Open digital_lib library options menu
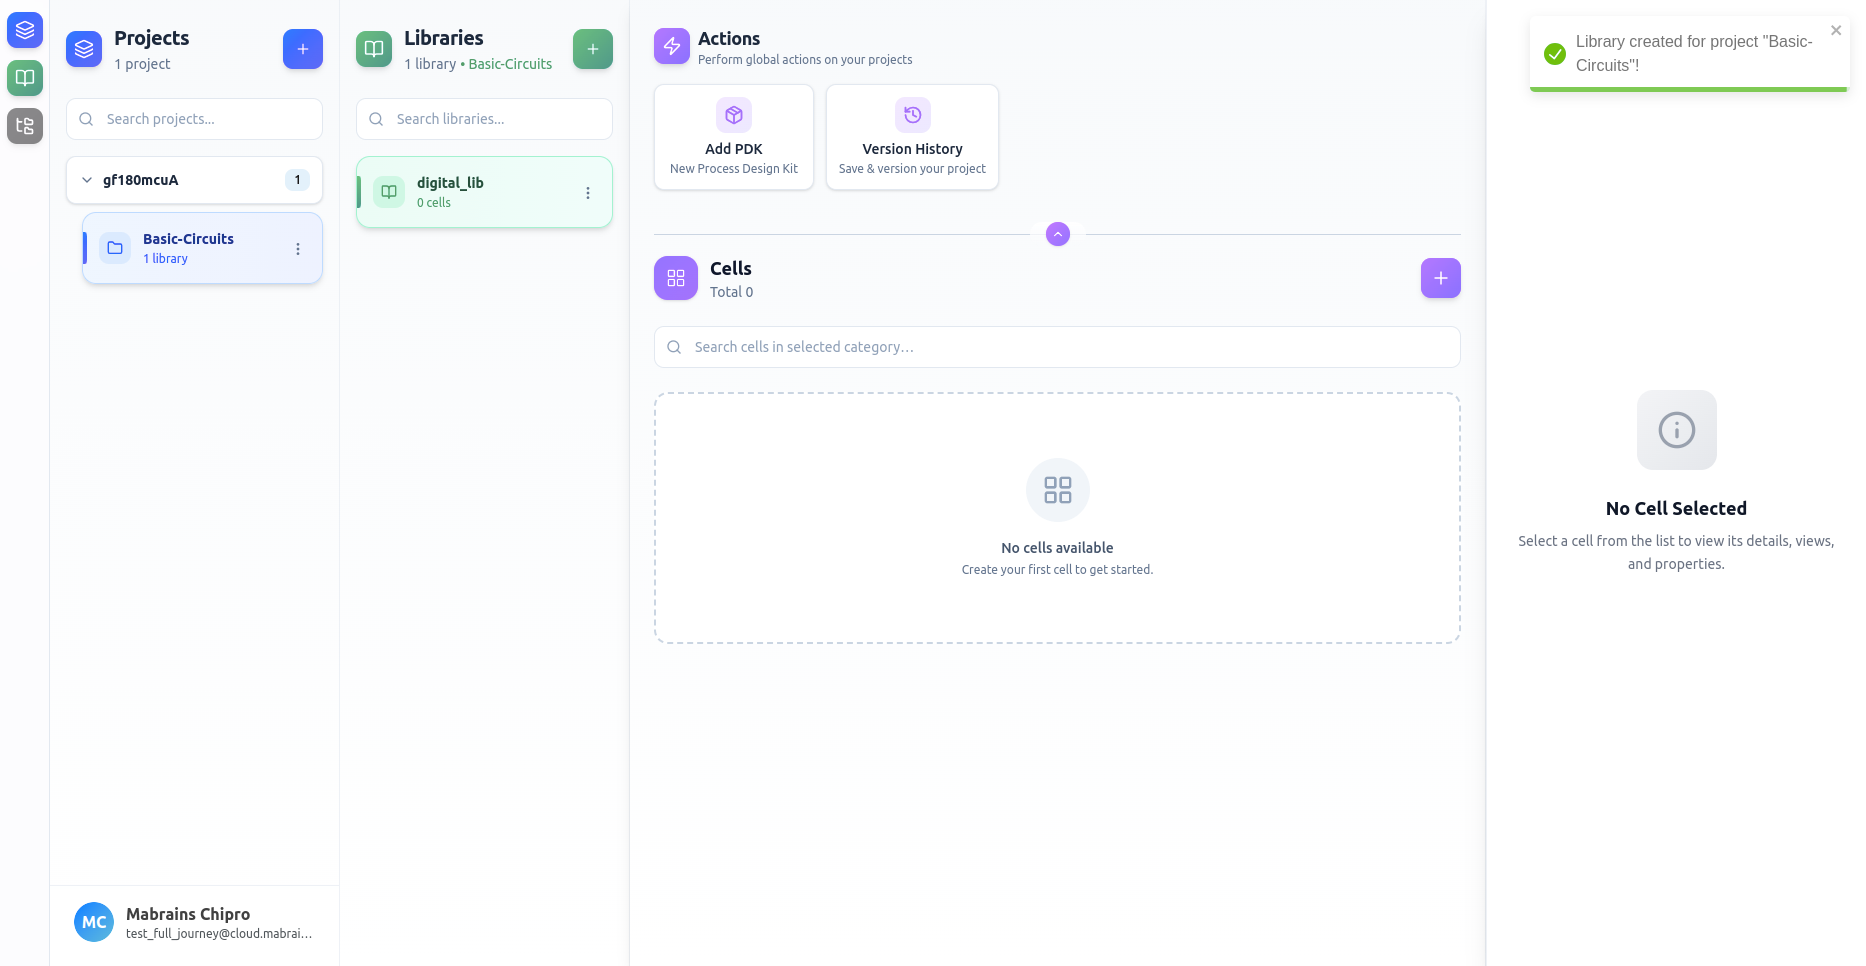This screenshot has width=1866, height=966. click(x=588, y=193)
